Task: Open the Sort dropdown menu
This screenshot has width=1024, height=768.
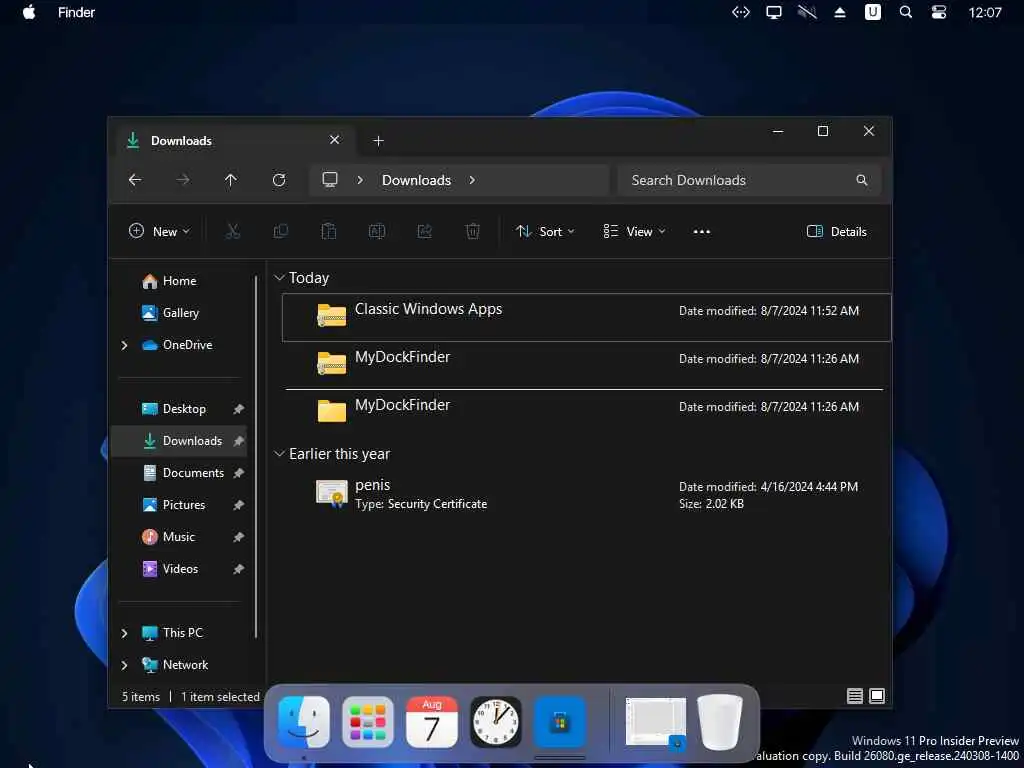Action: click(x=545, y=231)
